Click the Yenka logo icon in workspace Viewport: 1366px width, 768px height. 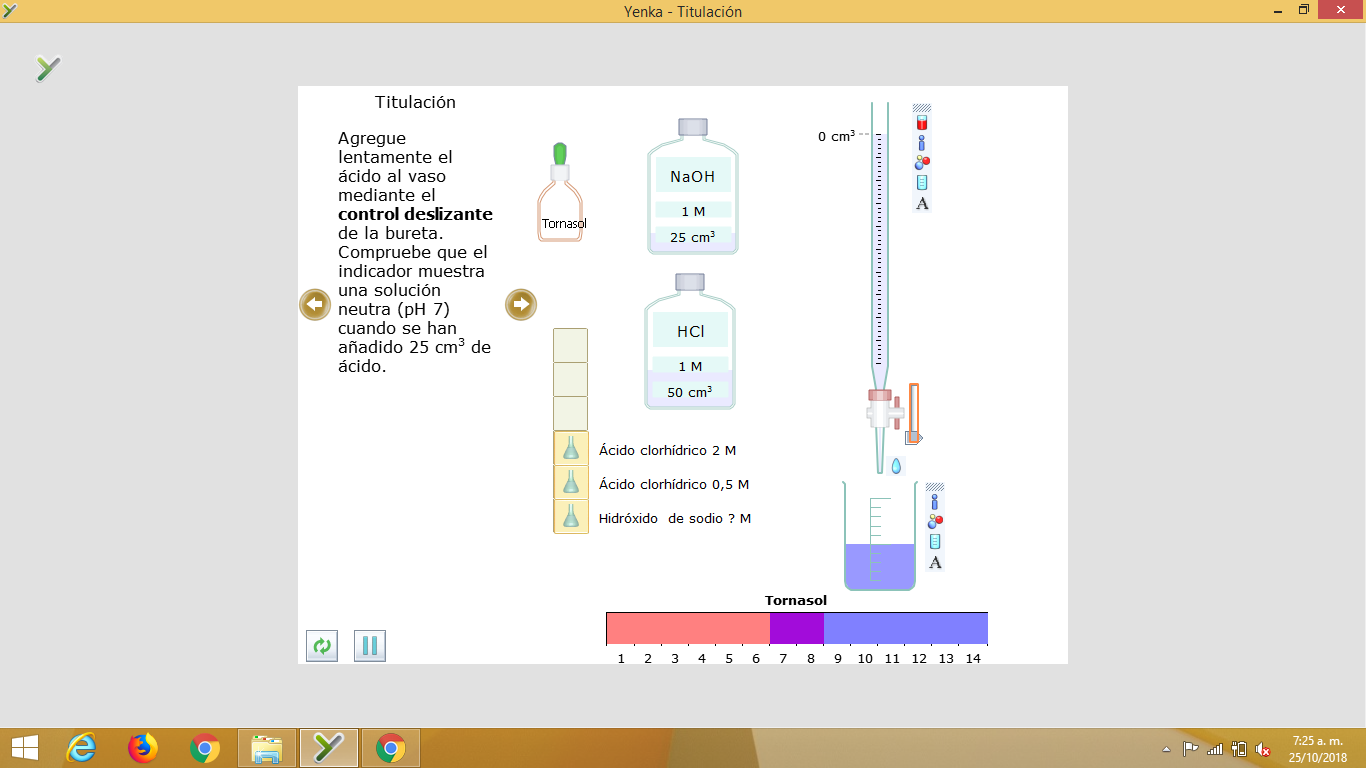point(48,68)
